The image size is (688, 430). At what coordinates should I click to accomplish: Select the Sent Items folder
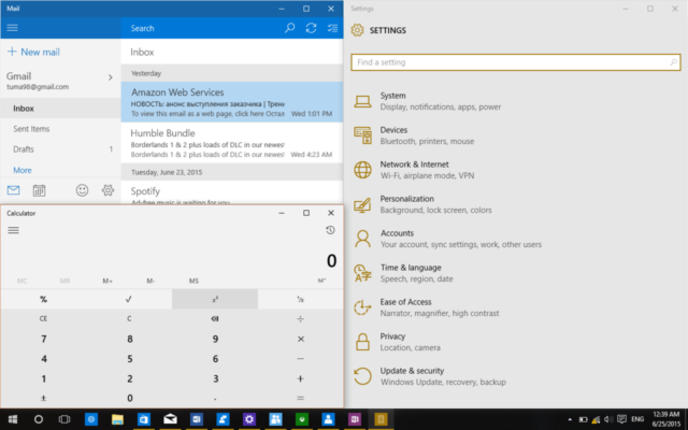click(x=61, y=129)
